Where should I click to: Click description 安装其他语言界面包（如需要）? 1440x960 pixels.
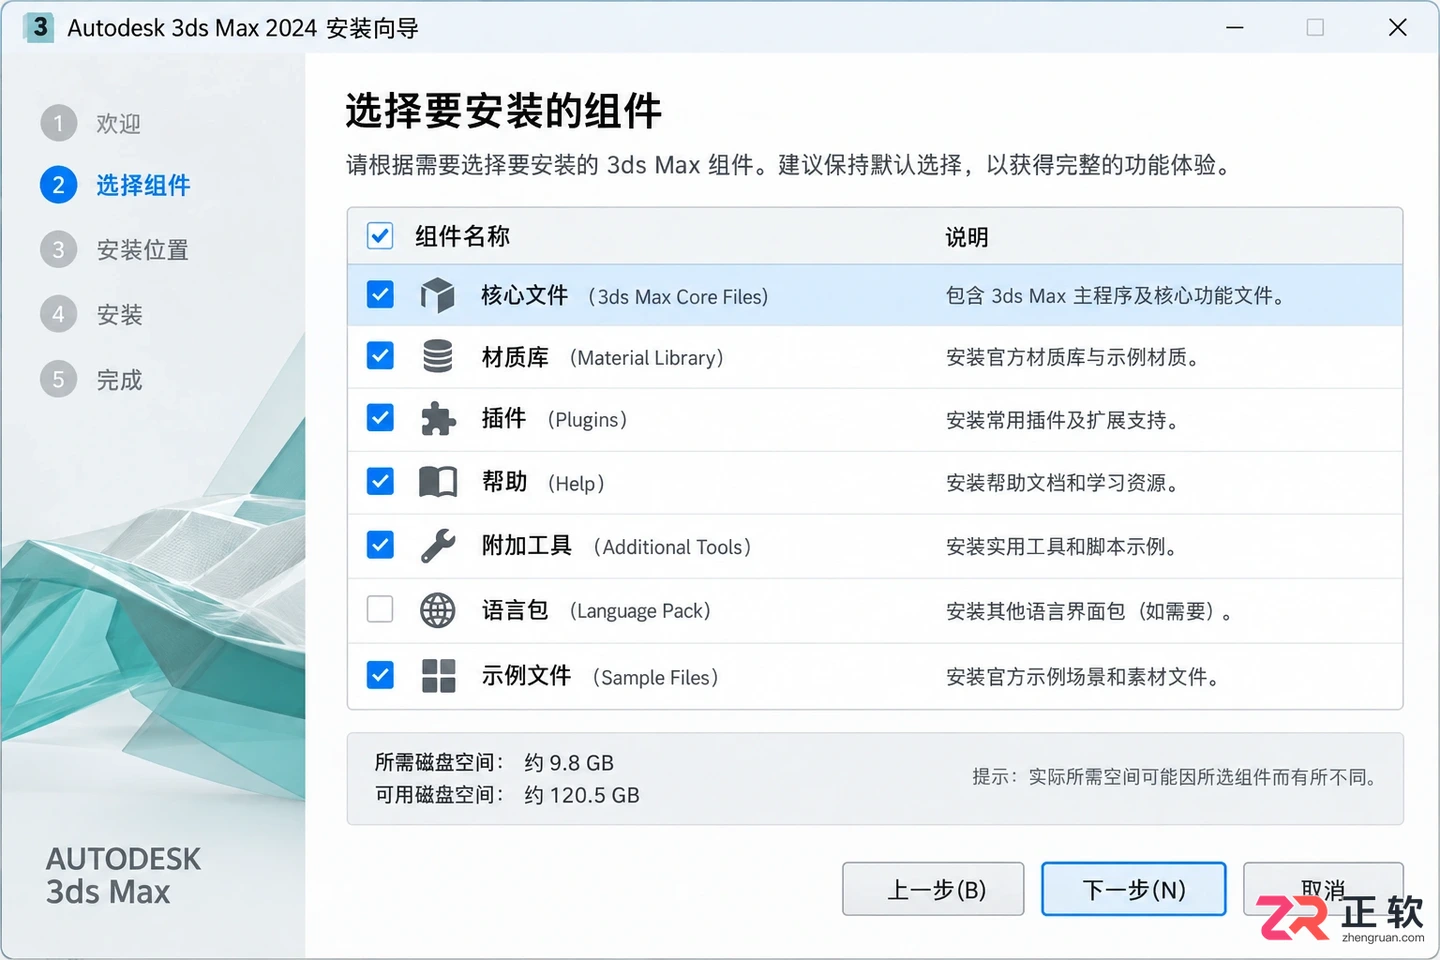tap(1089, 611)
